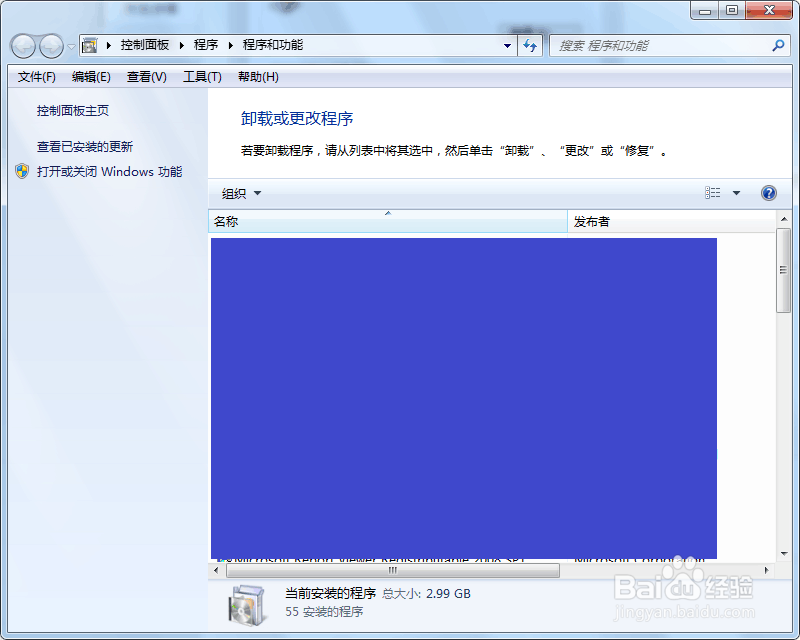Image resolution: width=800 pixels, height=640 pixels.
Task: Click the shield icon beside Windows 功能
Action: click(x=22, y=171)
